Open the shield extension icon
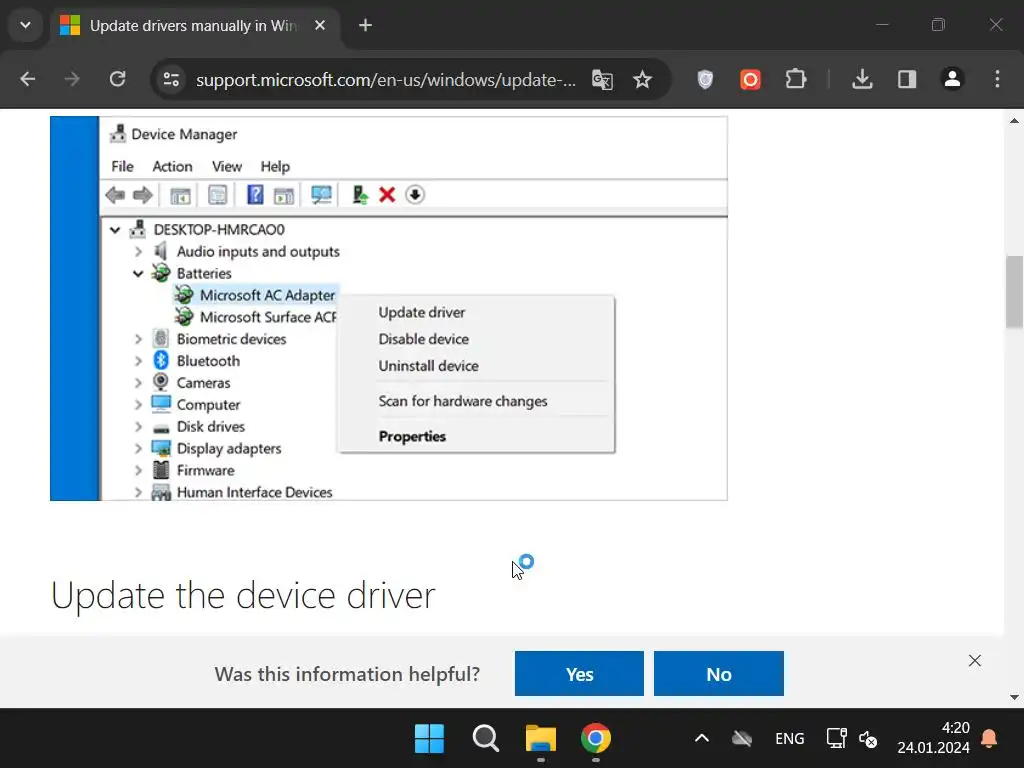This screenshot has width=1024, height=768. (705, 80)
